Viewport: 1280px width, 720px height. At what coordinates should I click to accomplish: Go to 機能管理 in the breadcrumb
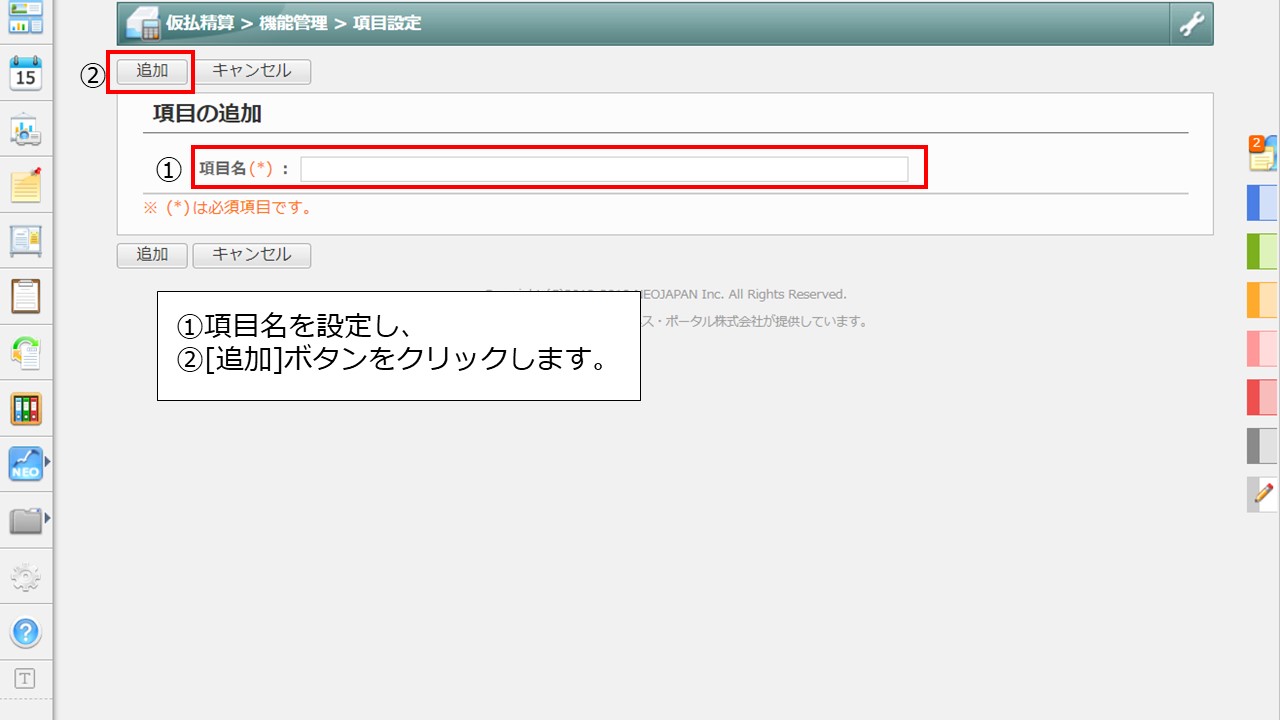[x=293, y=24]
